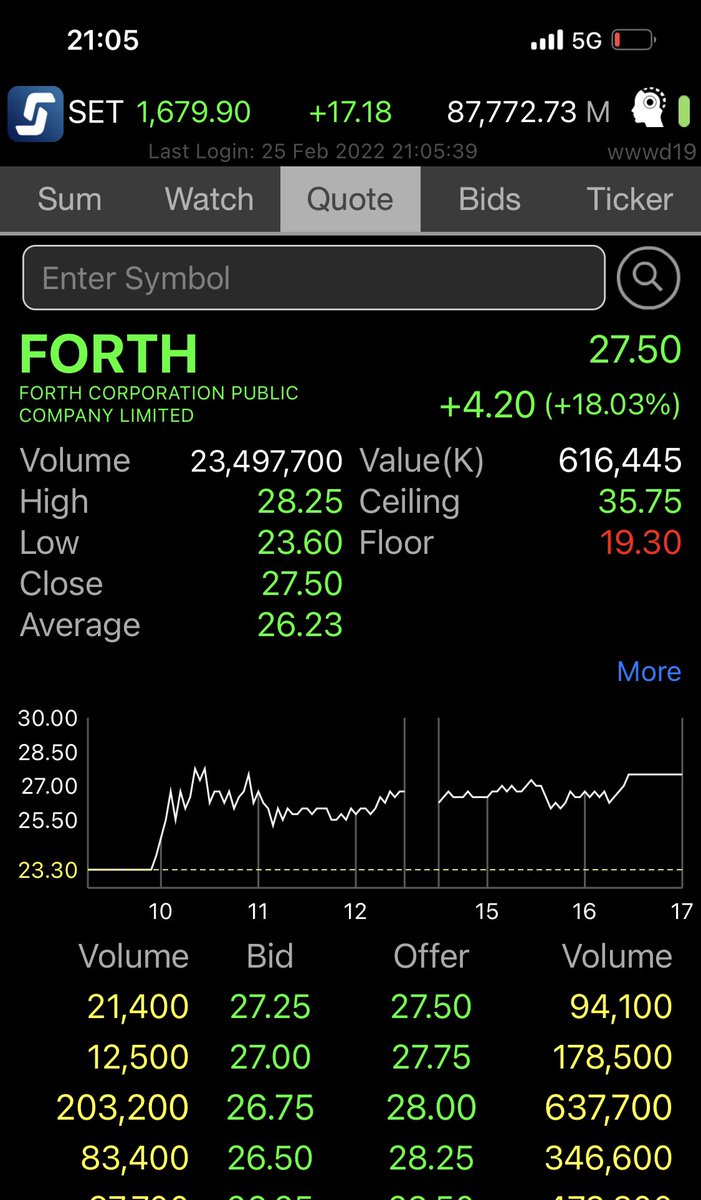Viewport: 701px width, 1200px height.
Task: Select the Quote tab
Action: pyautogui.click(x=350, y=199)
